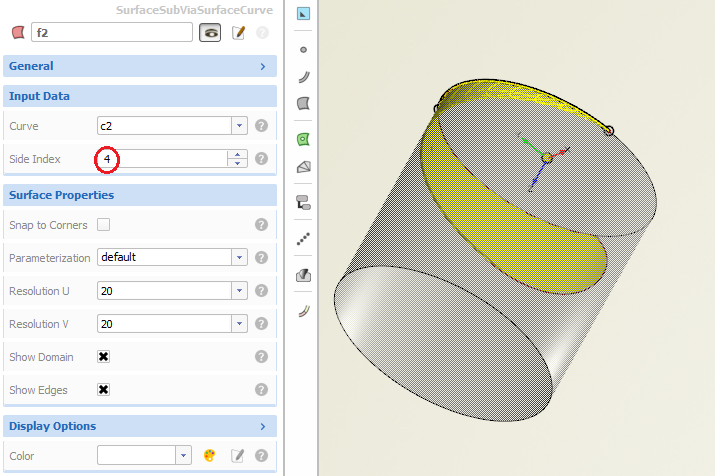Image resolution: width=715 pixels, height=476 pixels.
Task: Click the Snap to Corners label
Action: [48, 225]
